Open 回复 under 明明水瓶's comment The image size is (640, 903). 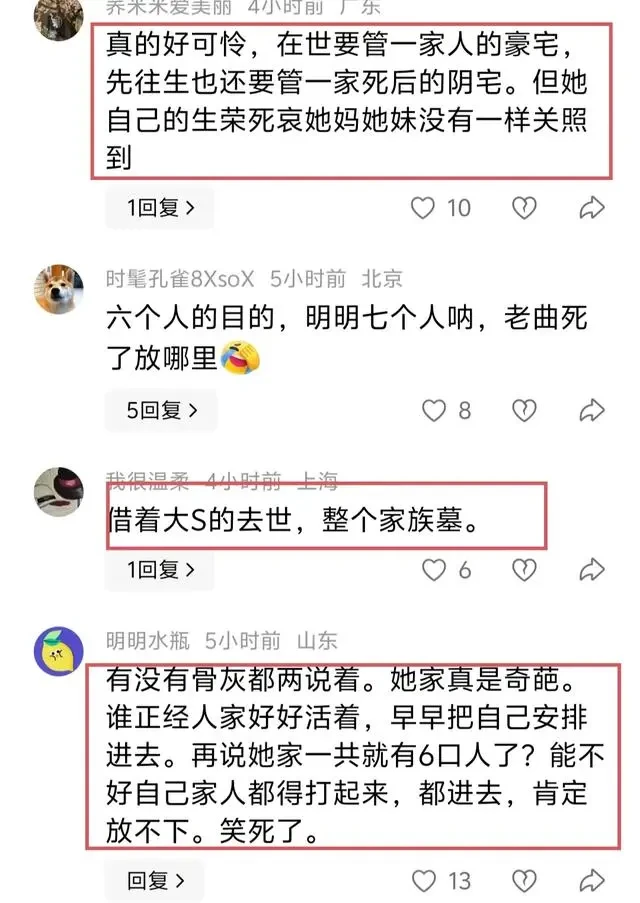154,881
